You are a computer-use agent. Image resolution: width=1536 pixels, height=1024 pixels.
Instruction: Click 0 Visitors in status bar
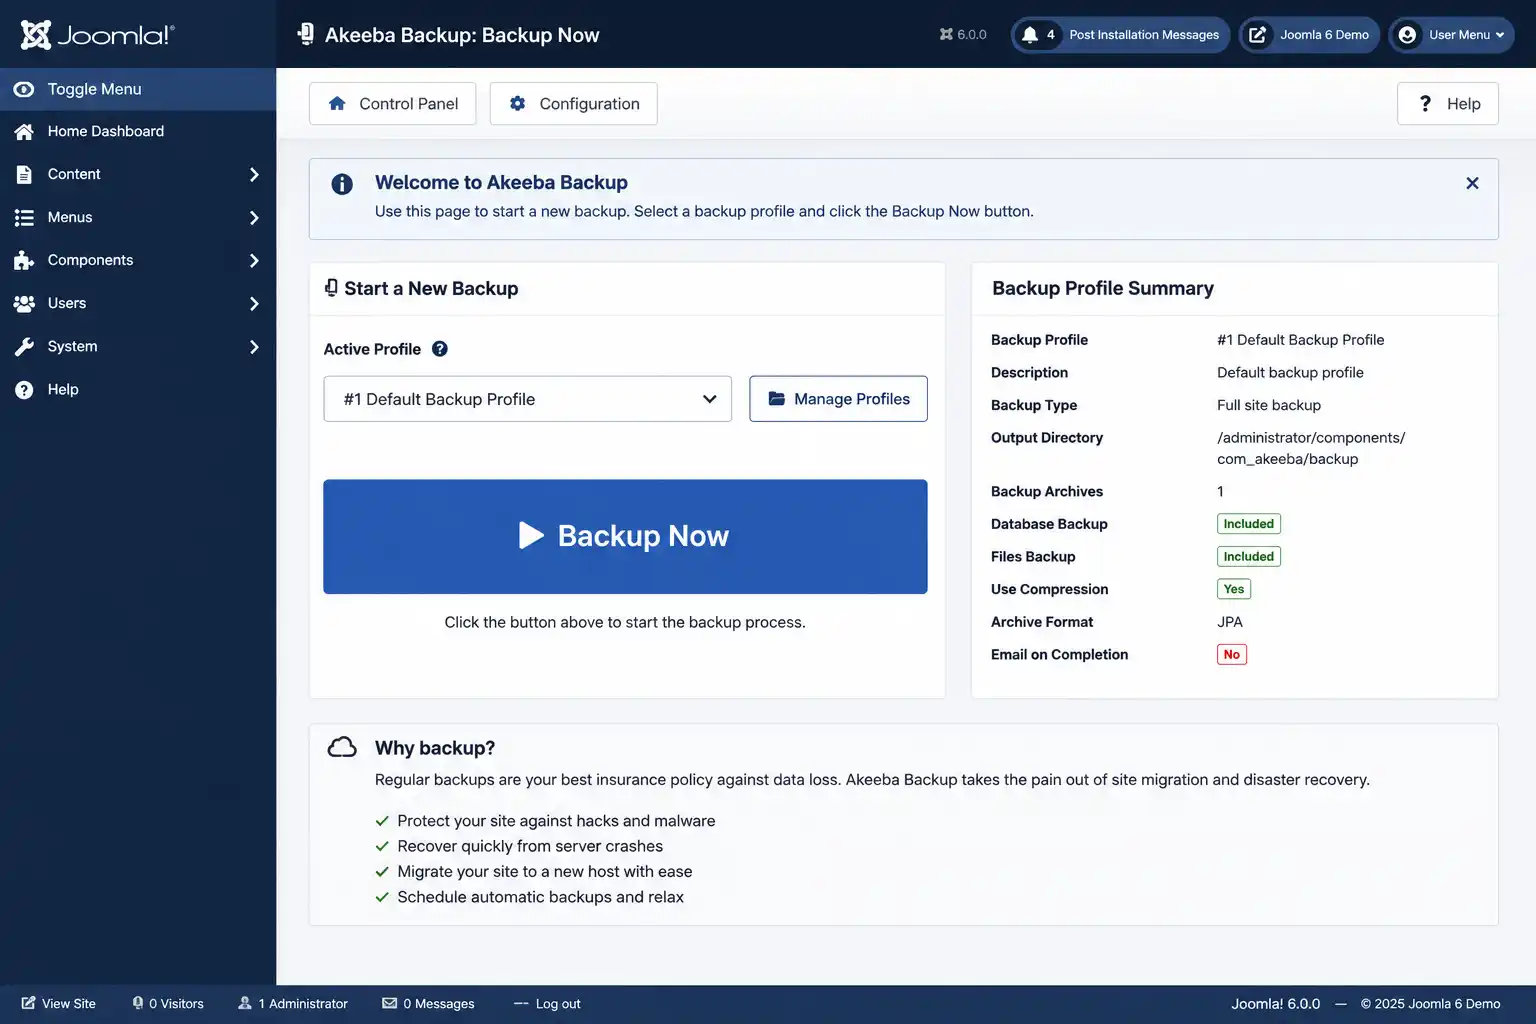pyautogui.click(x=167, y=1004)
